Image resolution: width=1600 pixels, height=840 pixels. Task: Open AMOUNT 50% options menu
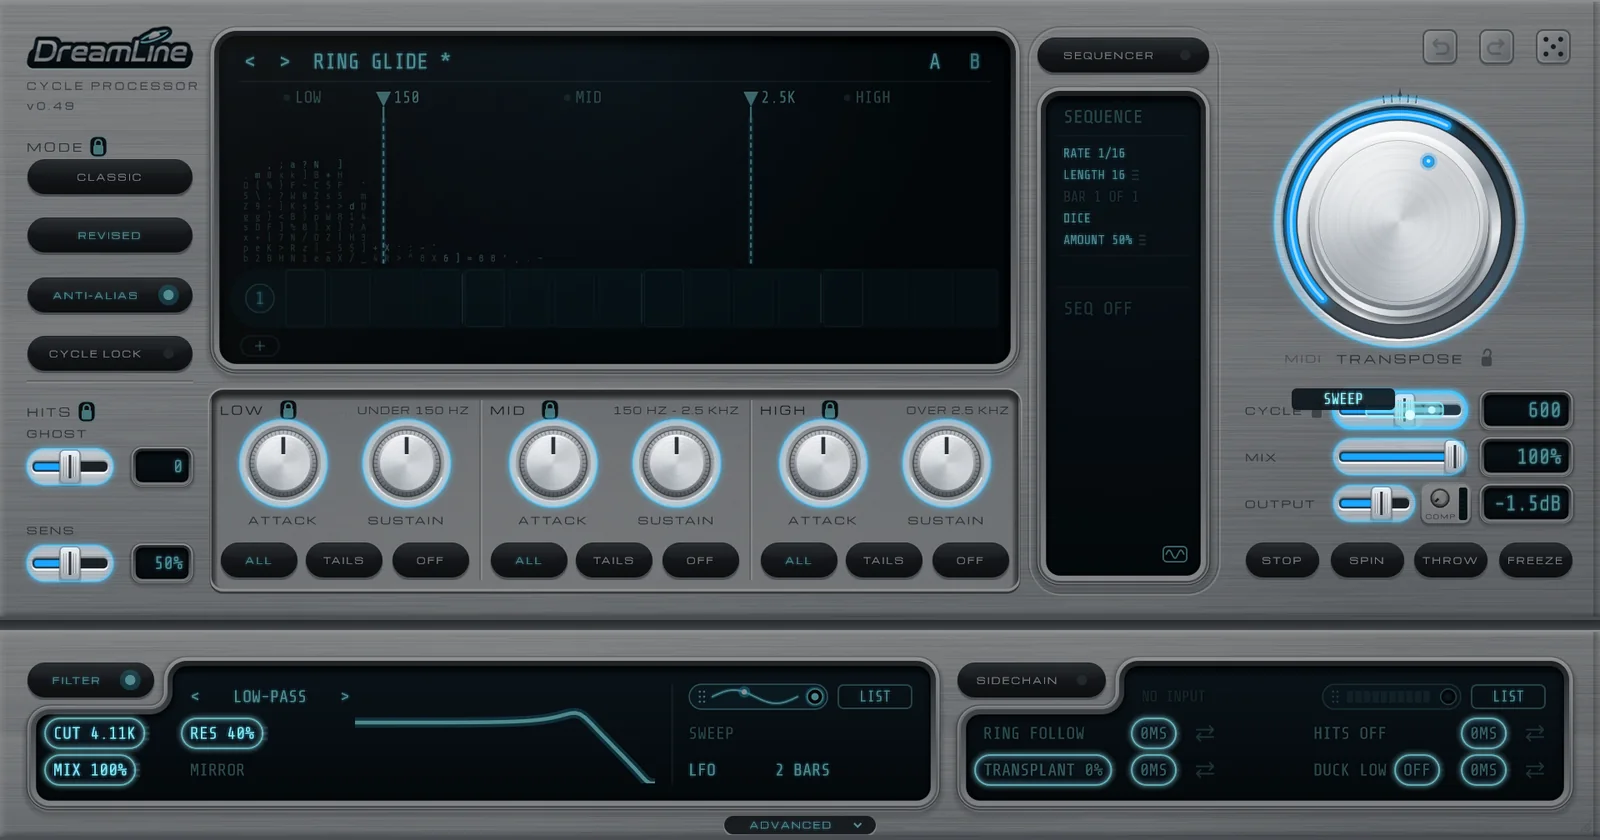[1143, 240]
